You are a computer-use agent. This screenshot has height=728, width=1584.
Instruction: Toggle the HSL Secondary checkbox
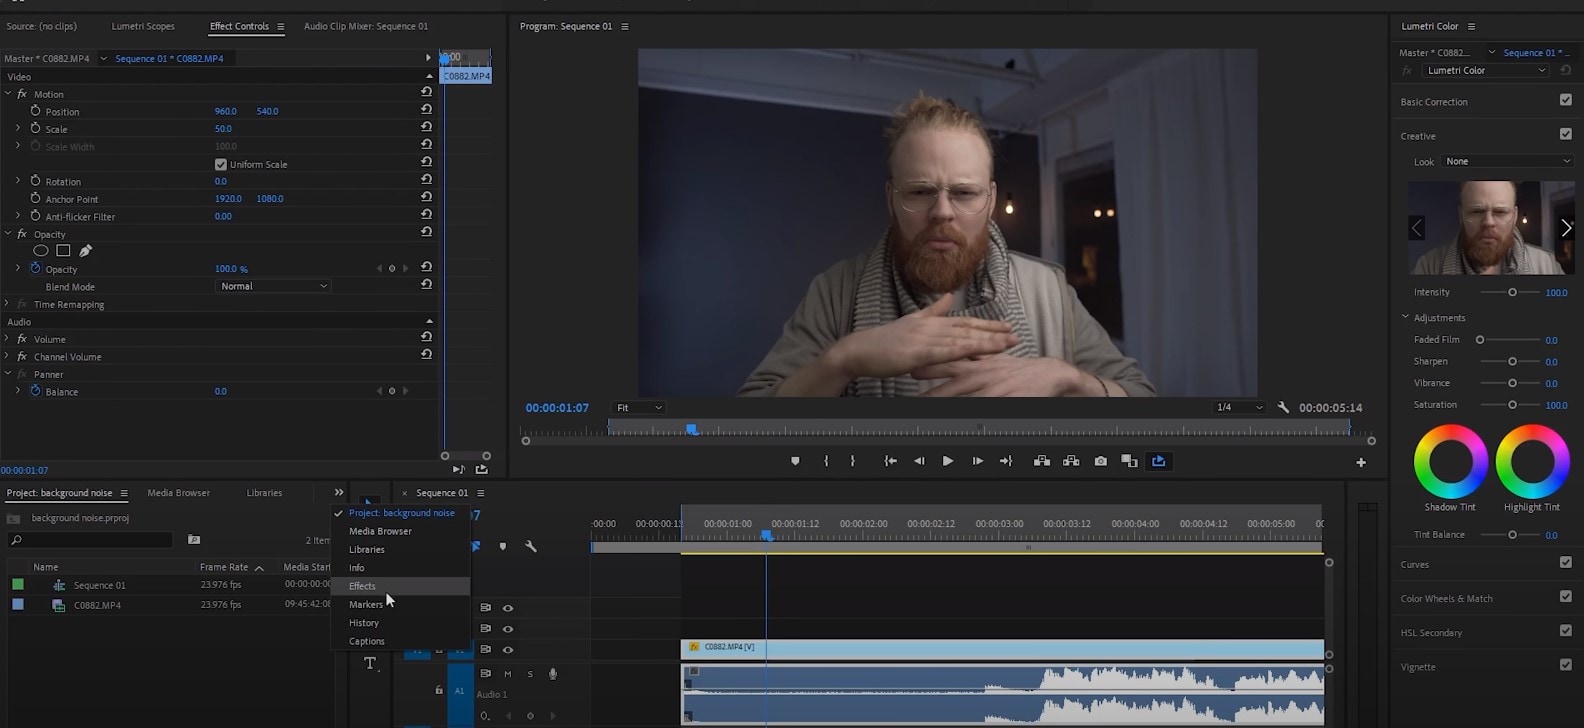pyautogui.click(x=1566, y=631)
